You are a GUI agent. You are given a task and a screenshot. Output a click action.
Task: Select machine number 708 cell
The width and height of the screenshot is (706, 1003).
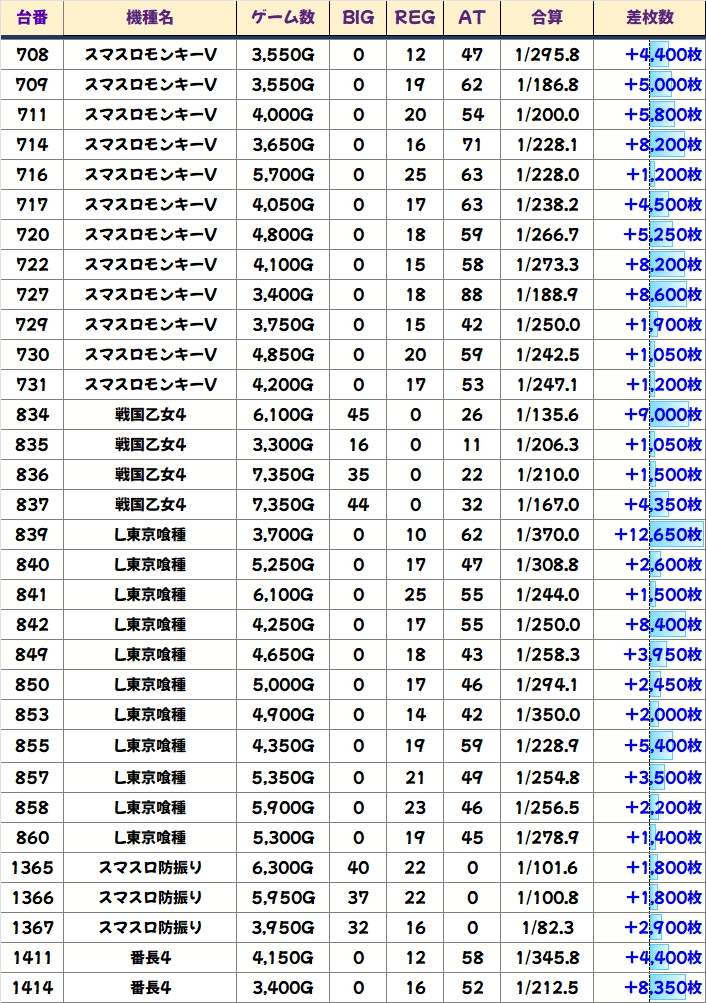tap(32, 54)
